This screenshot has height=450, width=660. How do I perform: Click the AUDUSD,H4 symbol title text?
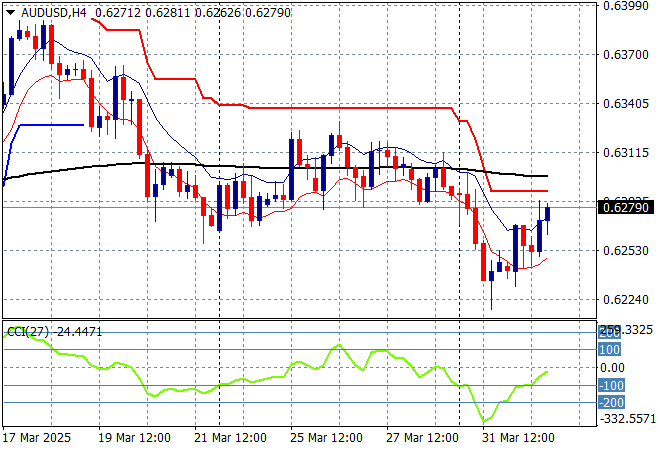[x=53, y=13]
